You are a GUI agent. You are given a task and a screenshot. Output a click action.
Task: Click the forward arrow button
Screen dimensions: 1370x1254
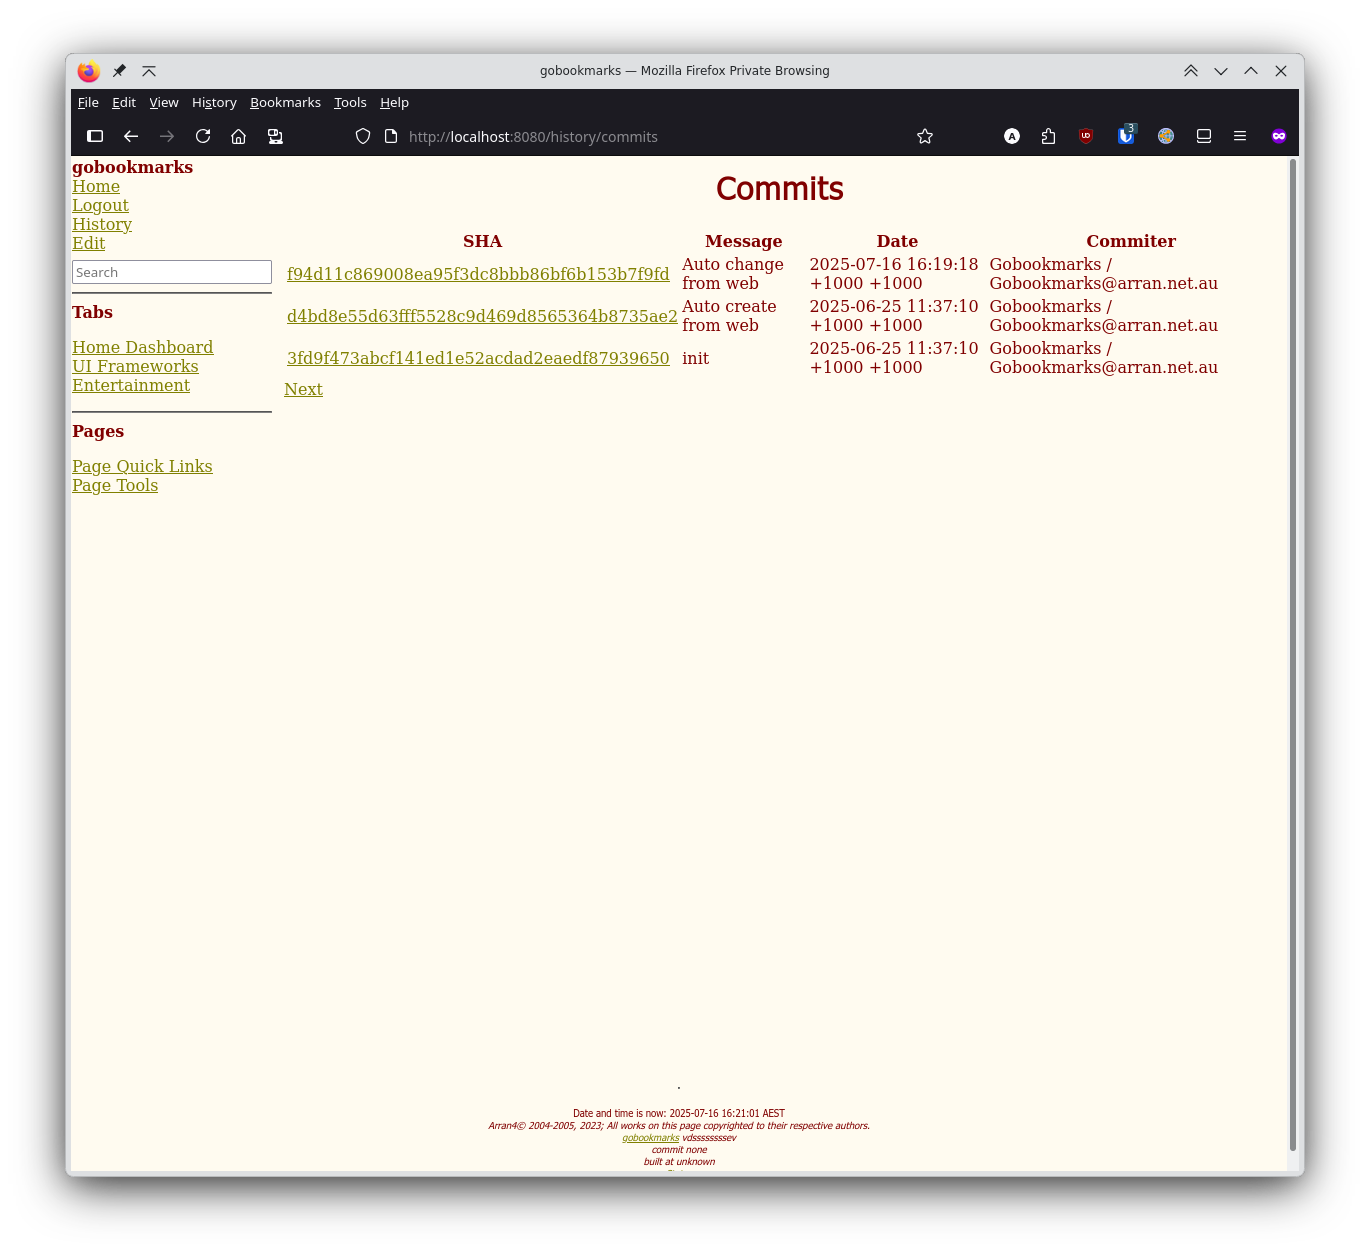pos(167,136)
